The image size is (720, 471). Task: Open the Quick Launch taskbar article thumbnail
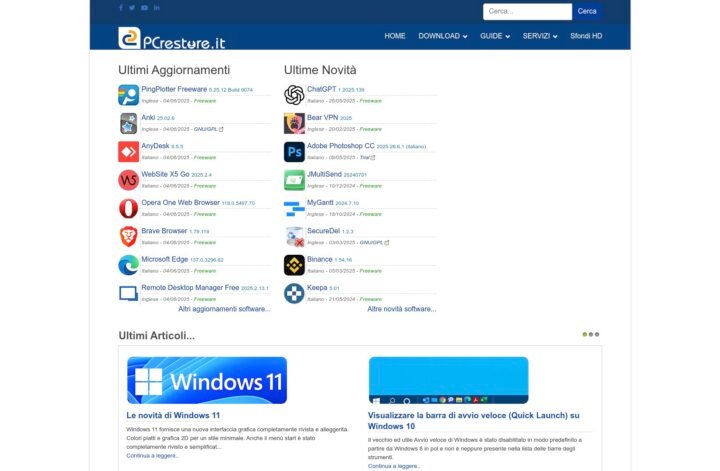pyautogui.click(x=449, y=380)
